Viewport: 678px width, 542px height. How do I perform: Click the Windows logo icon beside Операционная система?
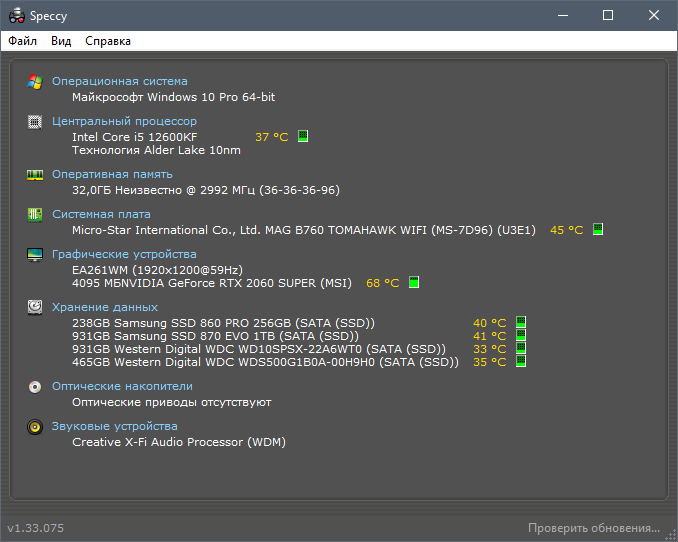pos(35,81)
